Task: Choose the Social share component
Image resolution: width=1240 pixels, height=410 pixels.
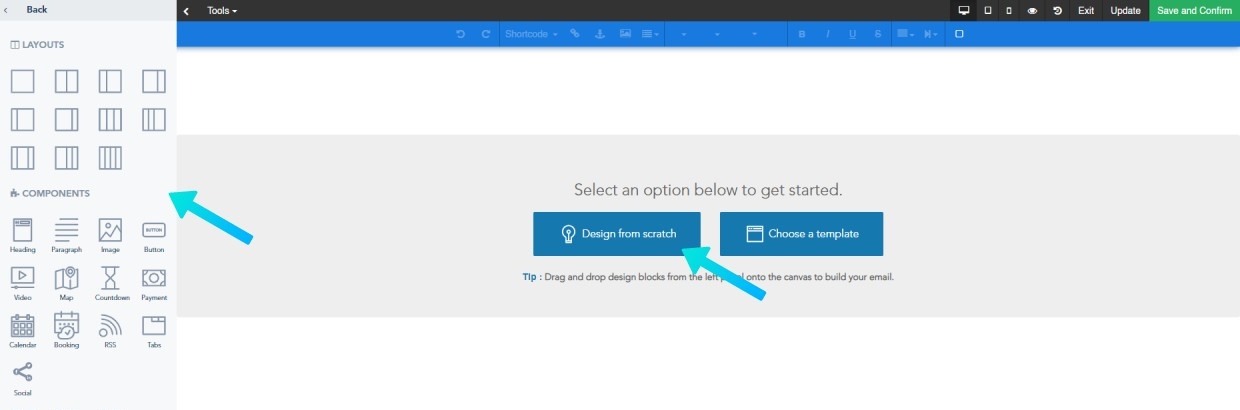Action: coord(23,374)
